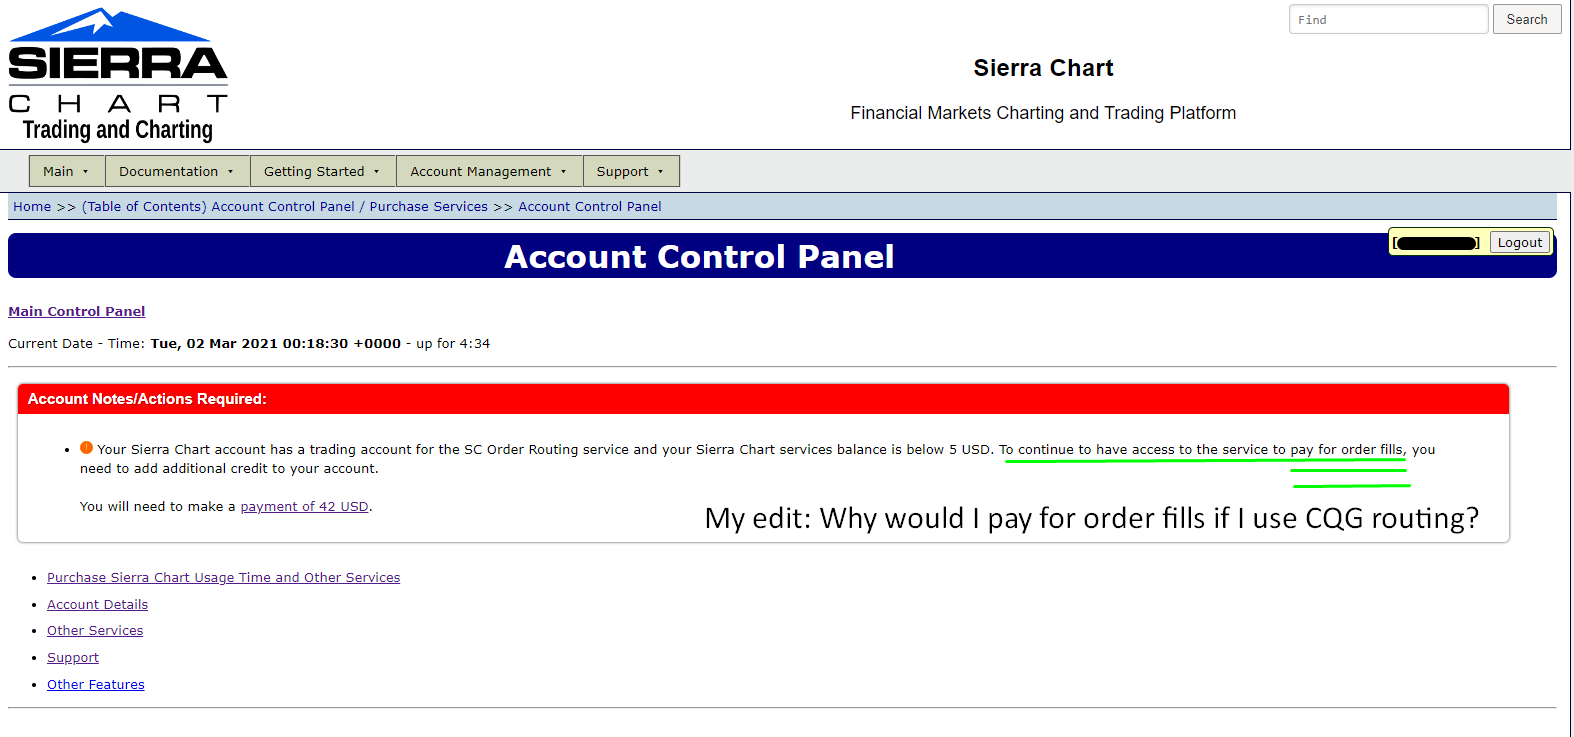Expand the Support menu dropdown arrow
Screen dimensions: 1574x737
pyautogui.click(x=661, y=172)
